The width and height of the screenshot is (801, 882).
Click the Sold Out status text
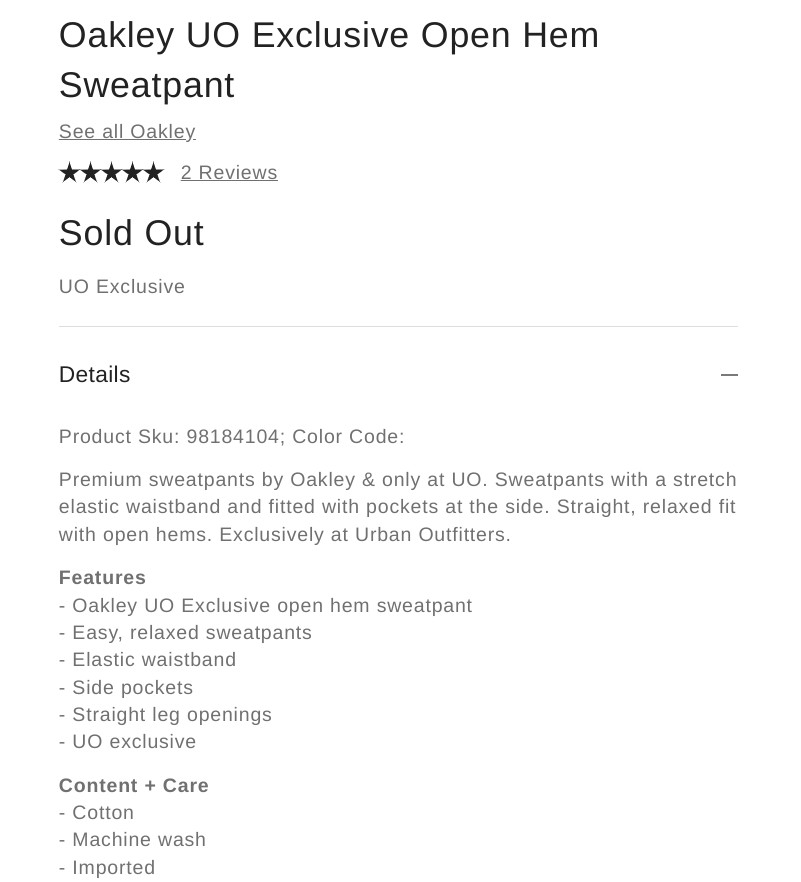[x=131, y=234]
